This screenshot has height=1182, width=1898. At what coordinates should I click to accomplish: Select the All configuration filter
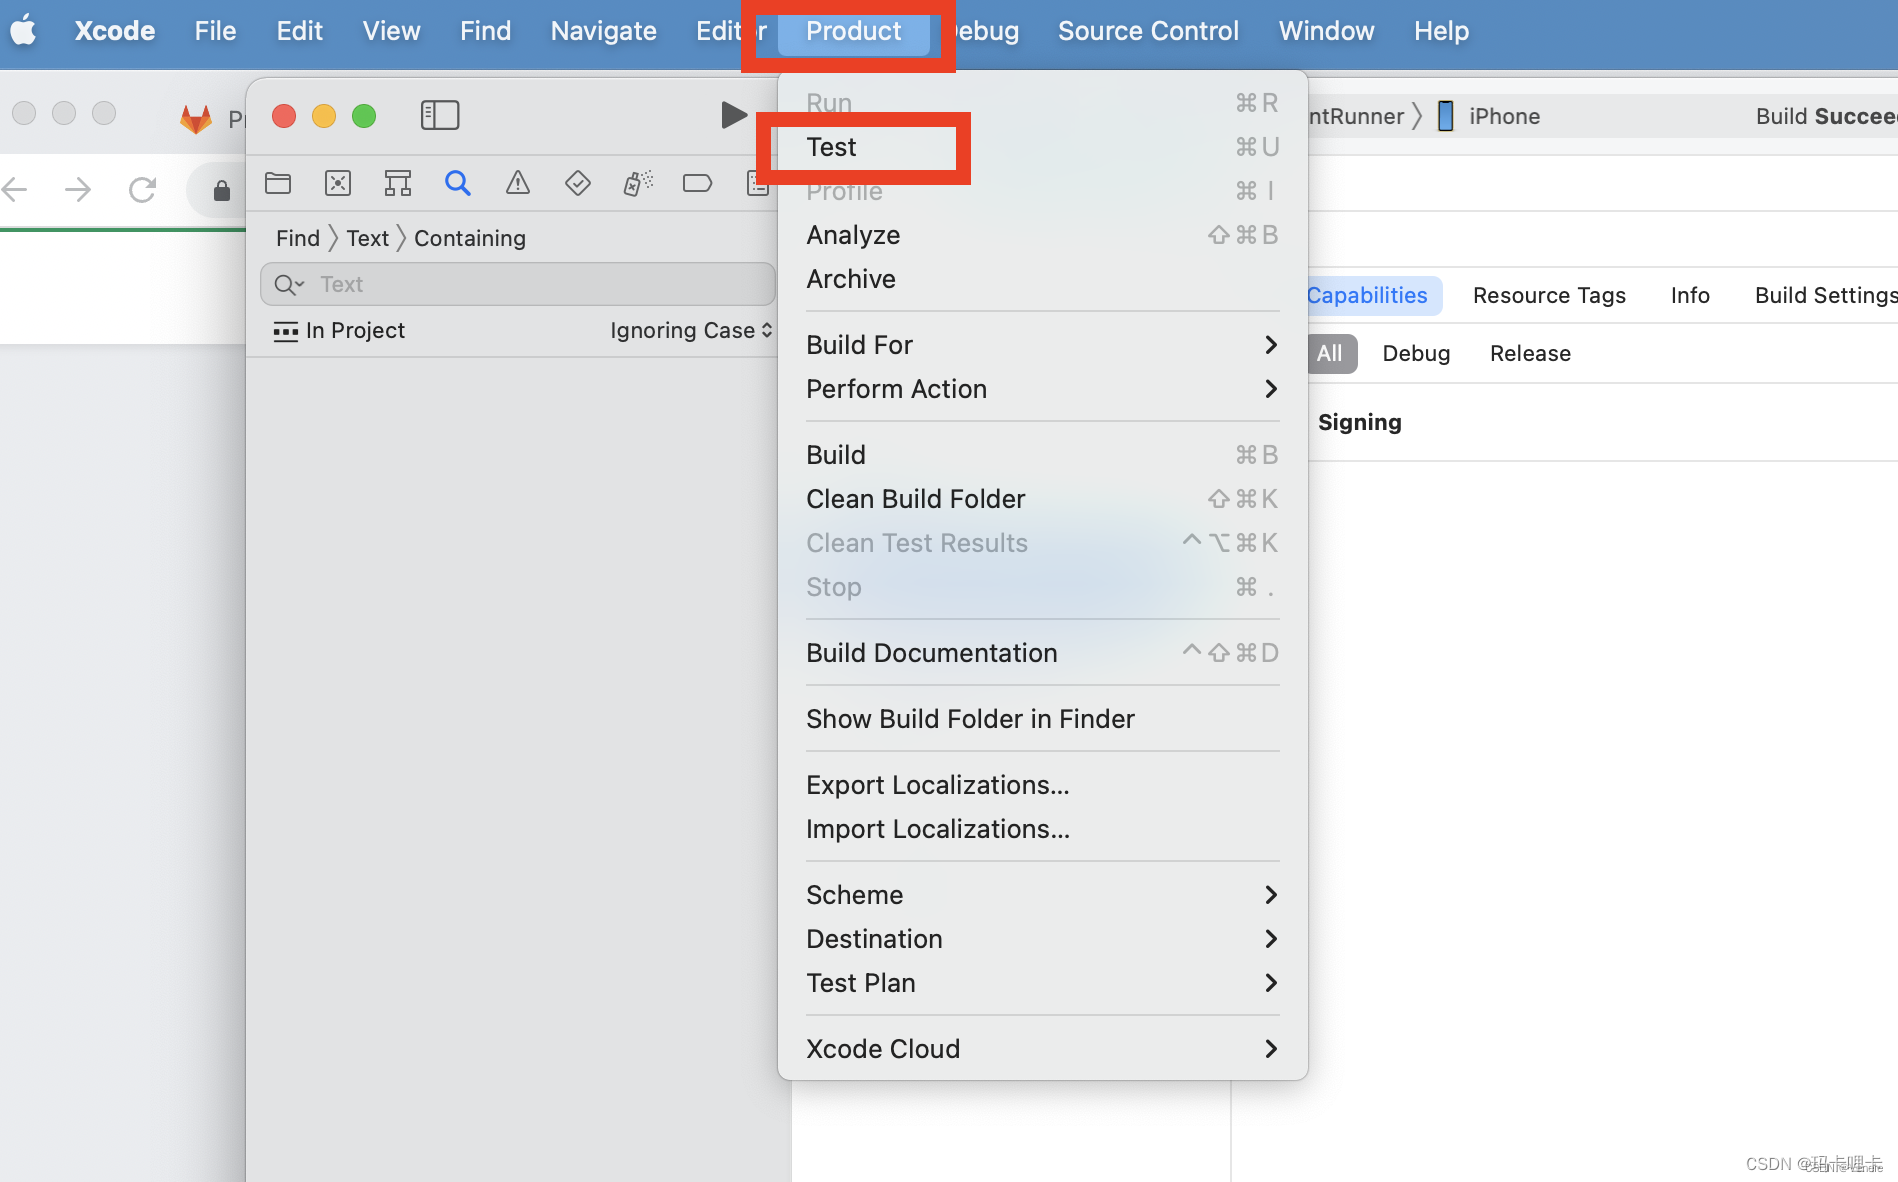coord(1330,354)
